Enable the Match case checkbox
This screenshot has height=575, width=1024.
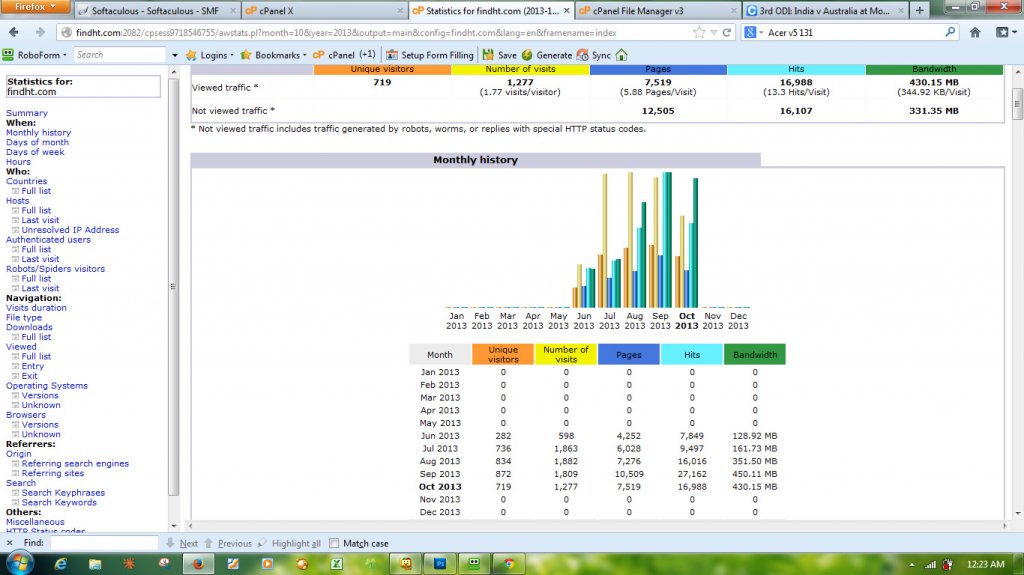[334, 543]
